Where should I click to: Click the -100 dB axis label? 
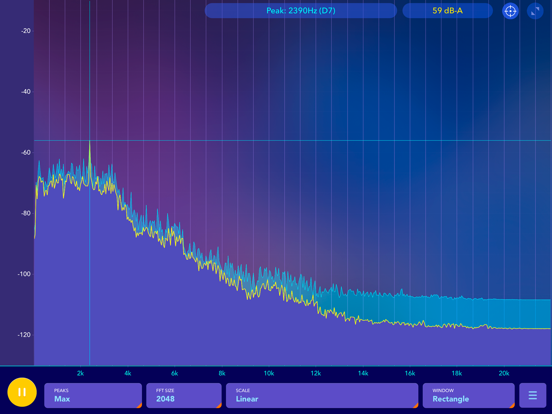coord(24,274)
